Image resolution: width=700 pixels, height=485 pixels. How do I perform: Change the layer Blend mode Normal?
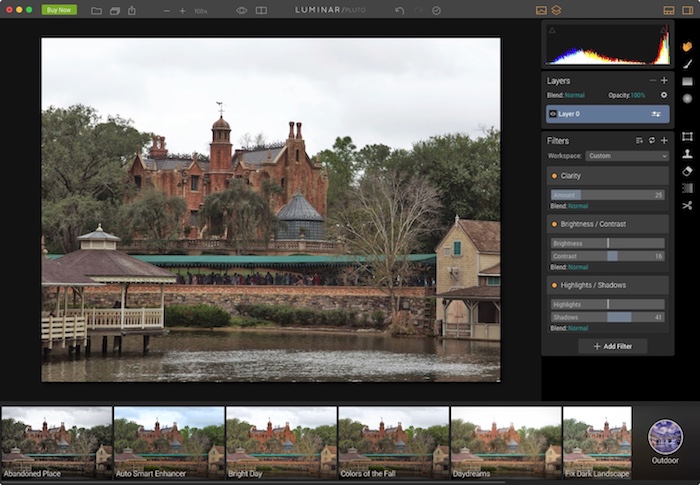tap(574, 95)
